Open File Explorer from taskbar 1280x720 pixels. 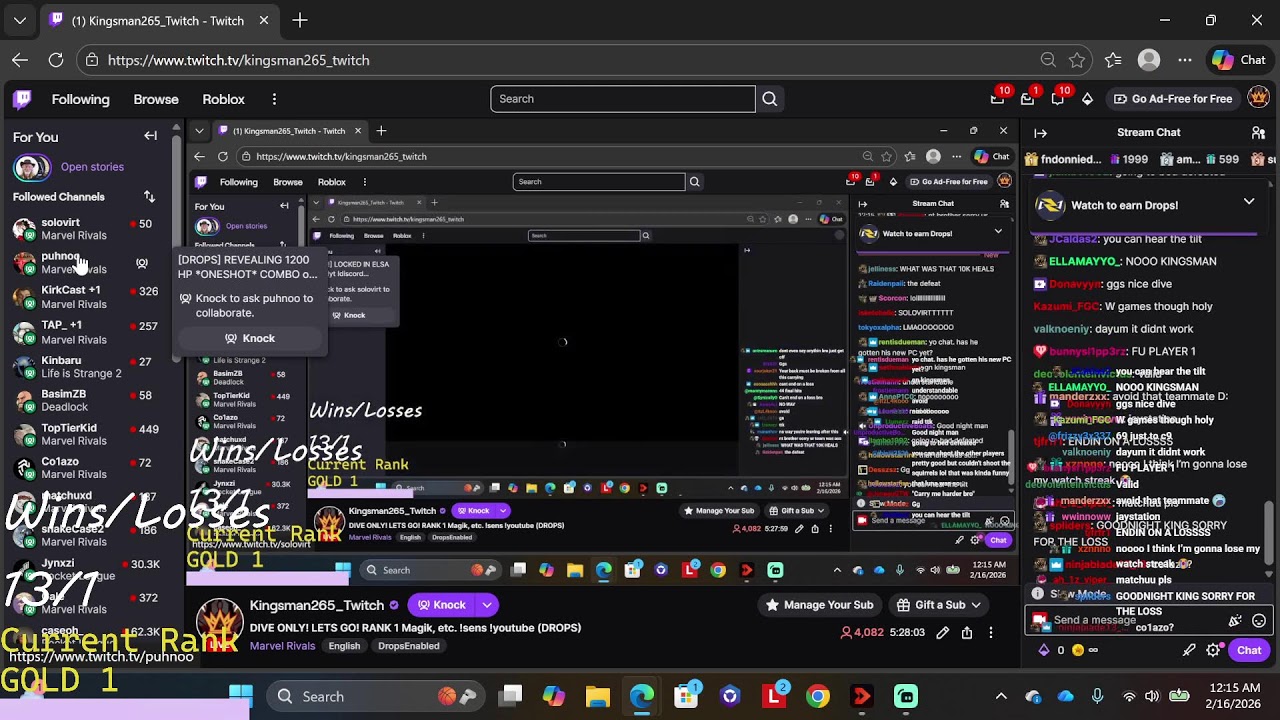point(598,696)
